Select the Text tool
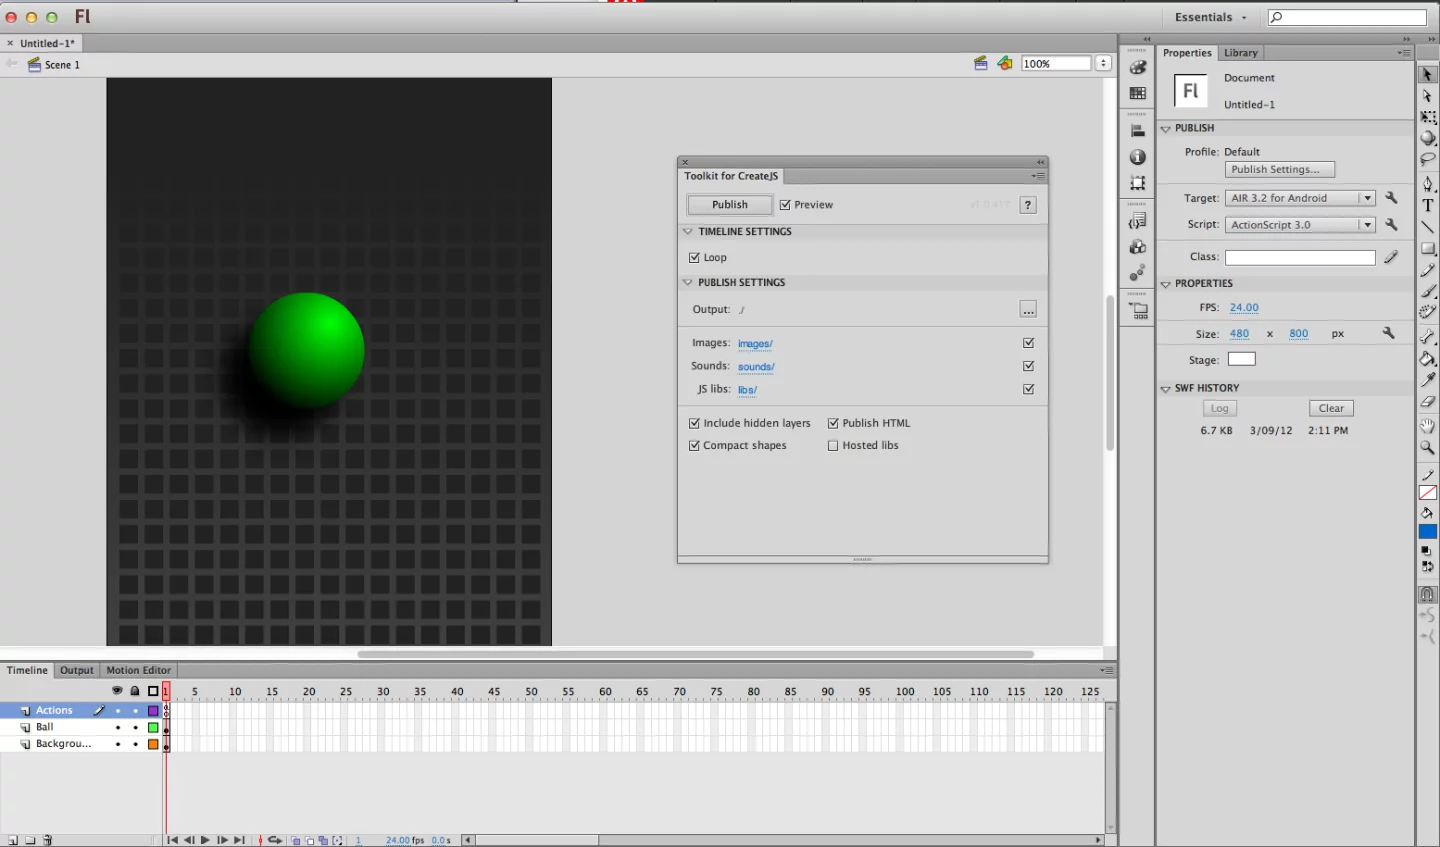Image resolution: width=1440 pixels, height=847 pixels. point(1428,204)
